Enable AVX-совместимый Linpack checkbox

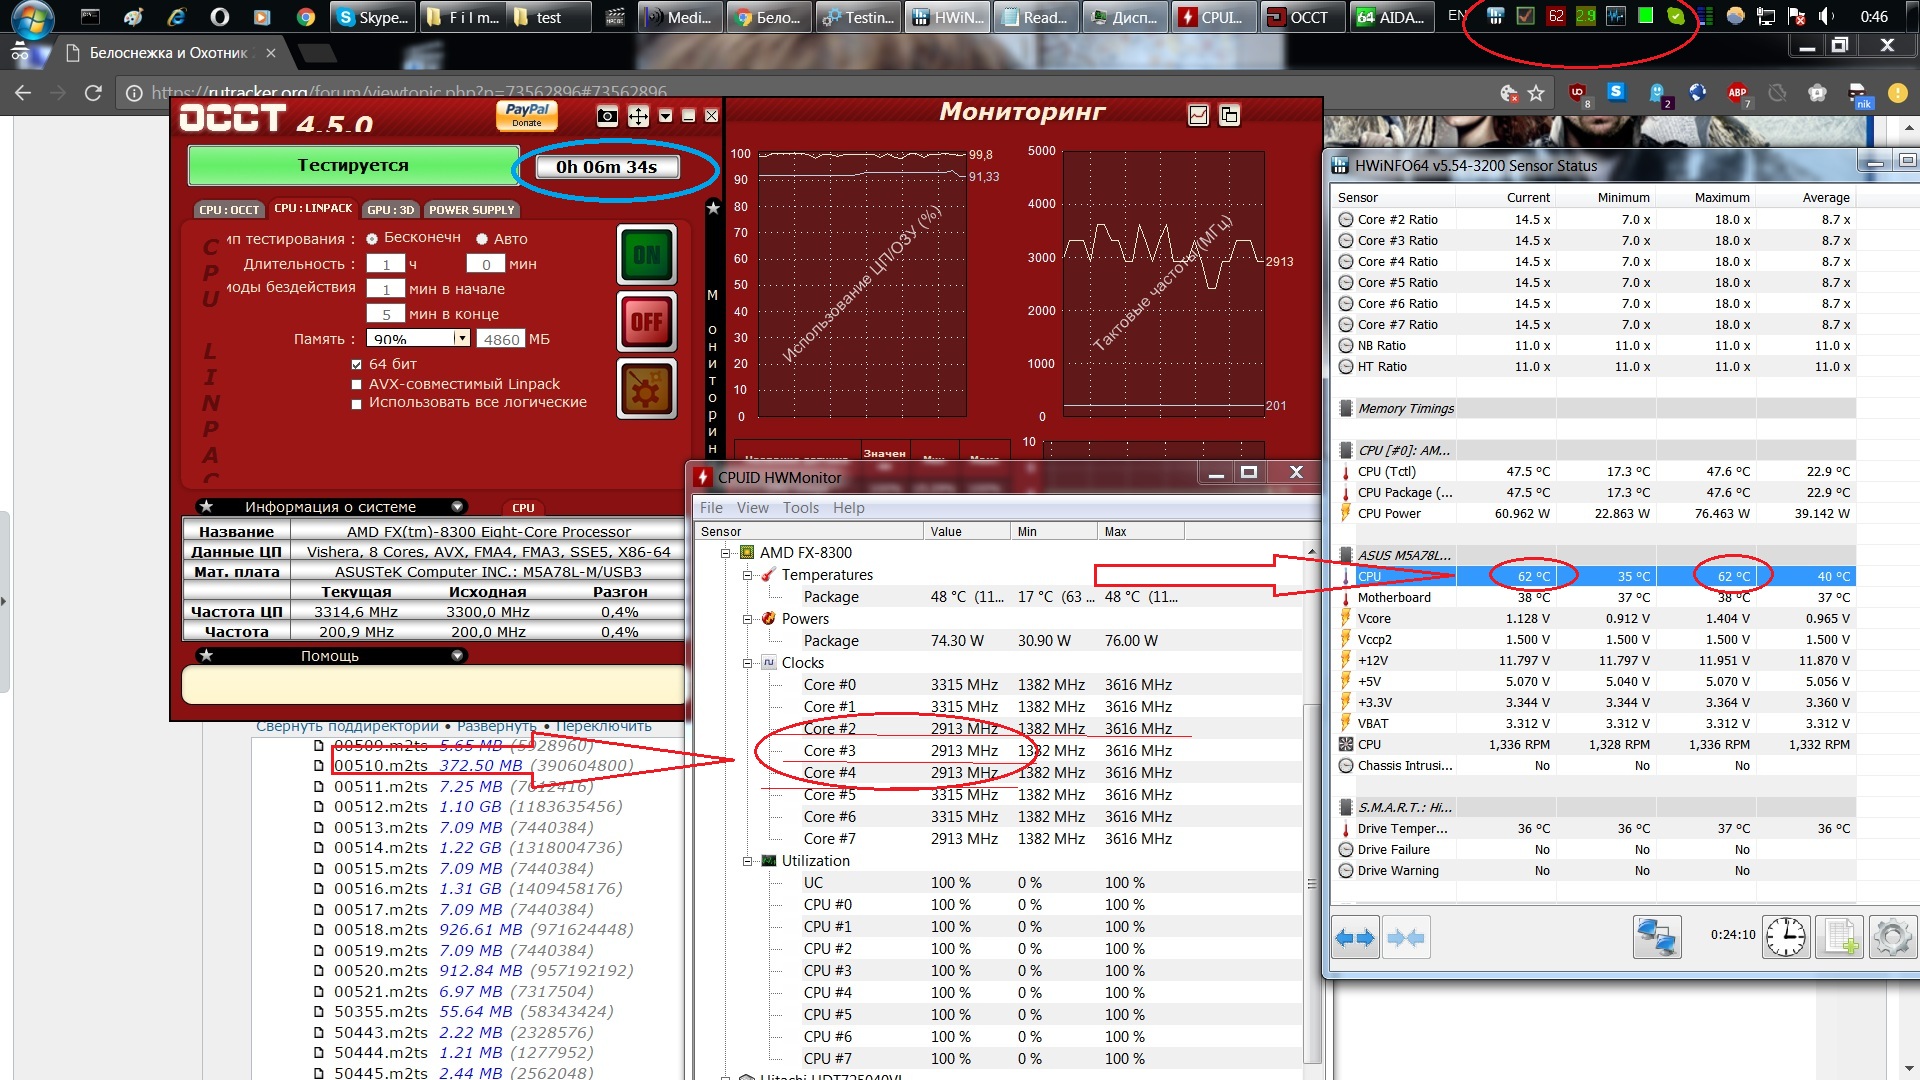[356, 385]
